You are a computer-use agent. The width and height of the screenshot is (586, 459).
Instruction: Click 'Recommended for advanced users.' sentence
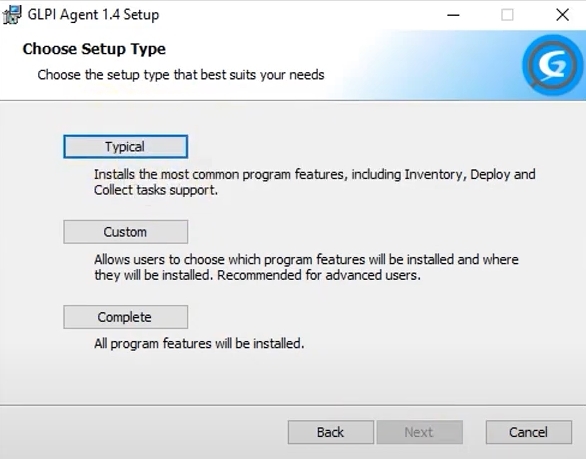[319, 275]
